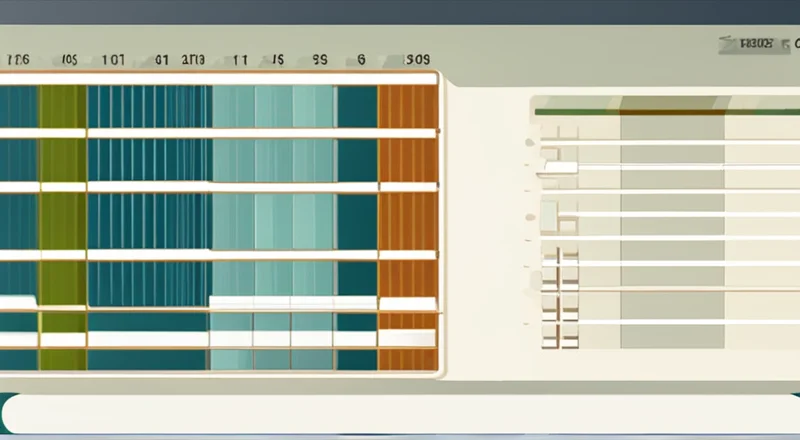
Task: Click the top square in the right panel's stacked grid
Action: click(548, 257)
